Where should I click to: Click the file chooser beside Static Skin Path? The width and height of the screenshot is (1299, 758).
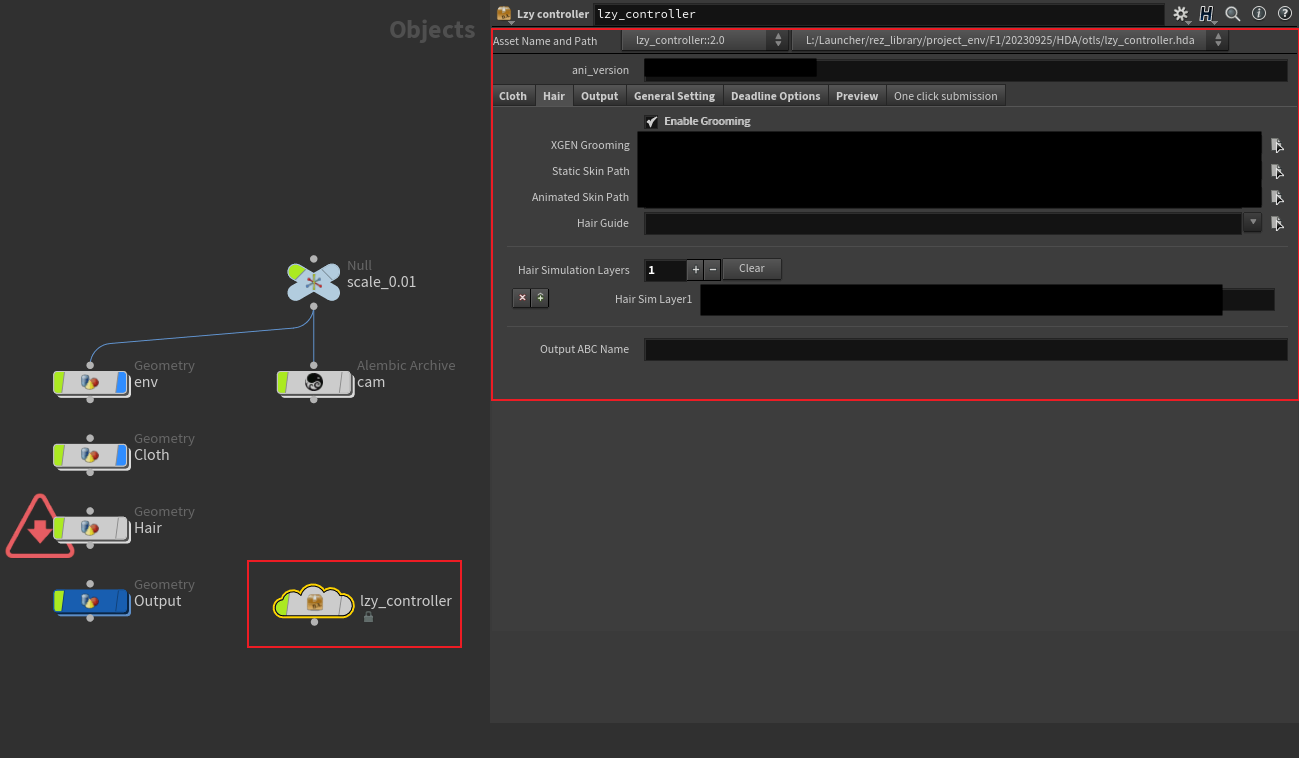pos(1277,171)
